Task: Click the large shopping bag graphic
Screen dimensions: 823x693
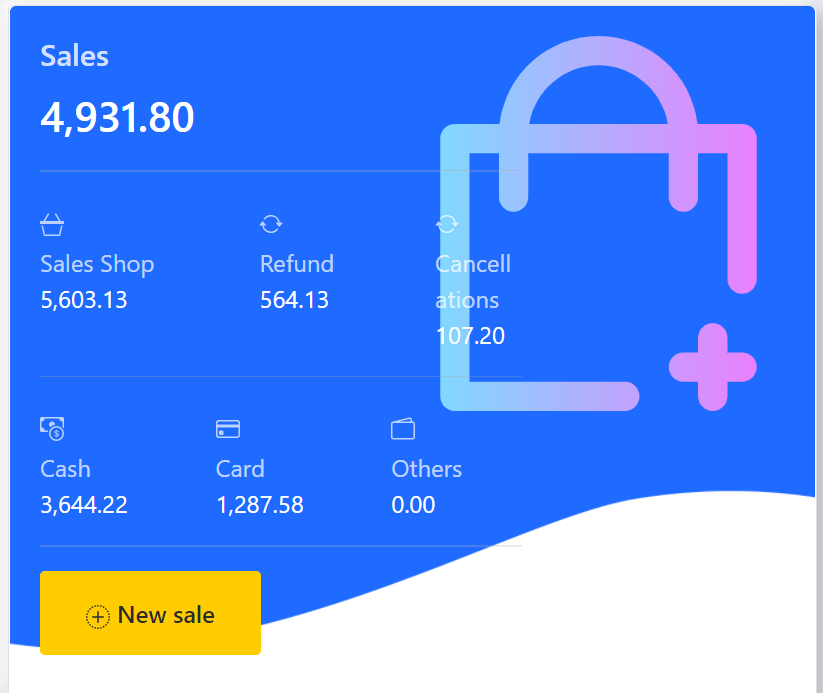Action: click(598, 223)
